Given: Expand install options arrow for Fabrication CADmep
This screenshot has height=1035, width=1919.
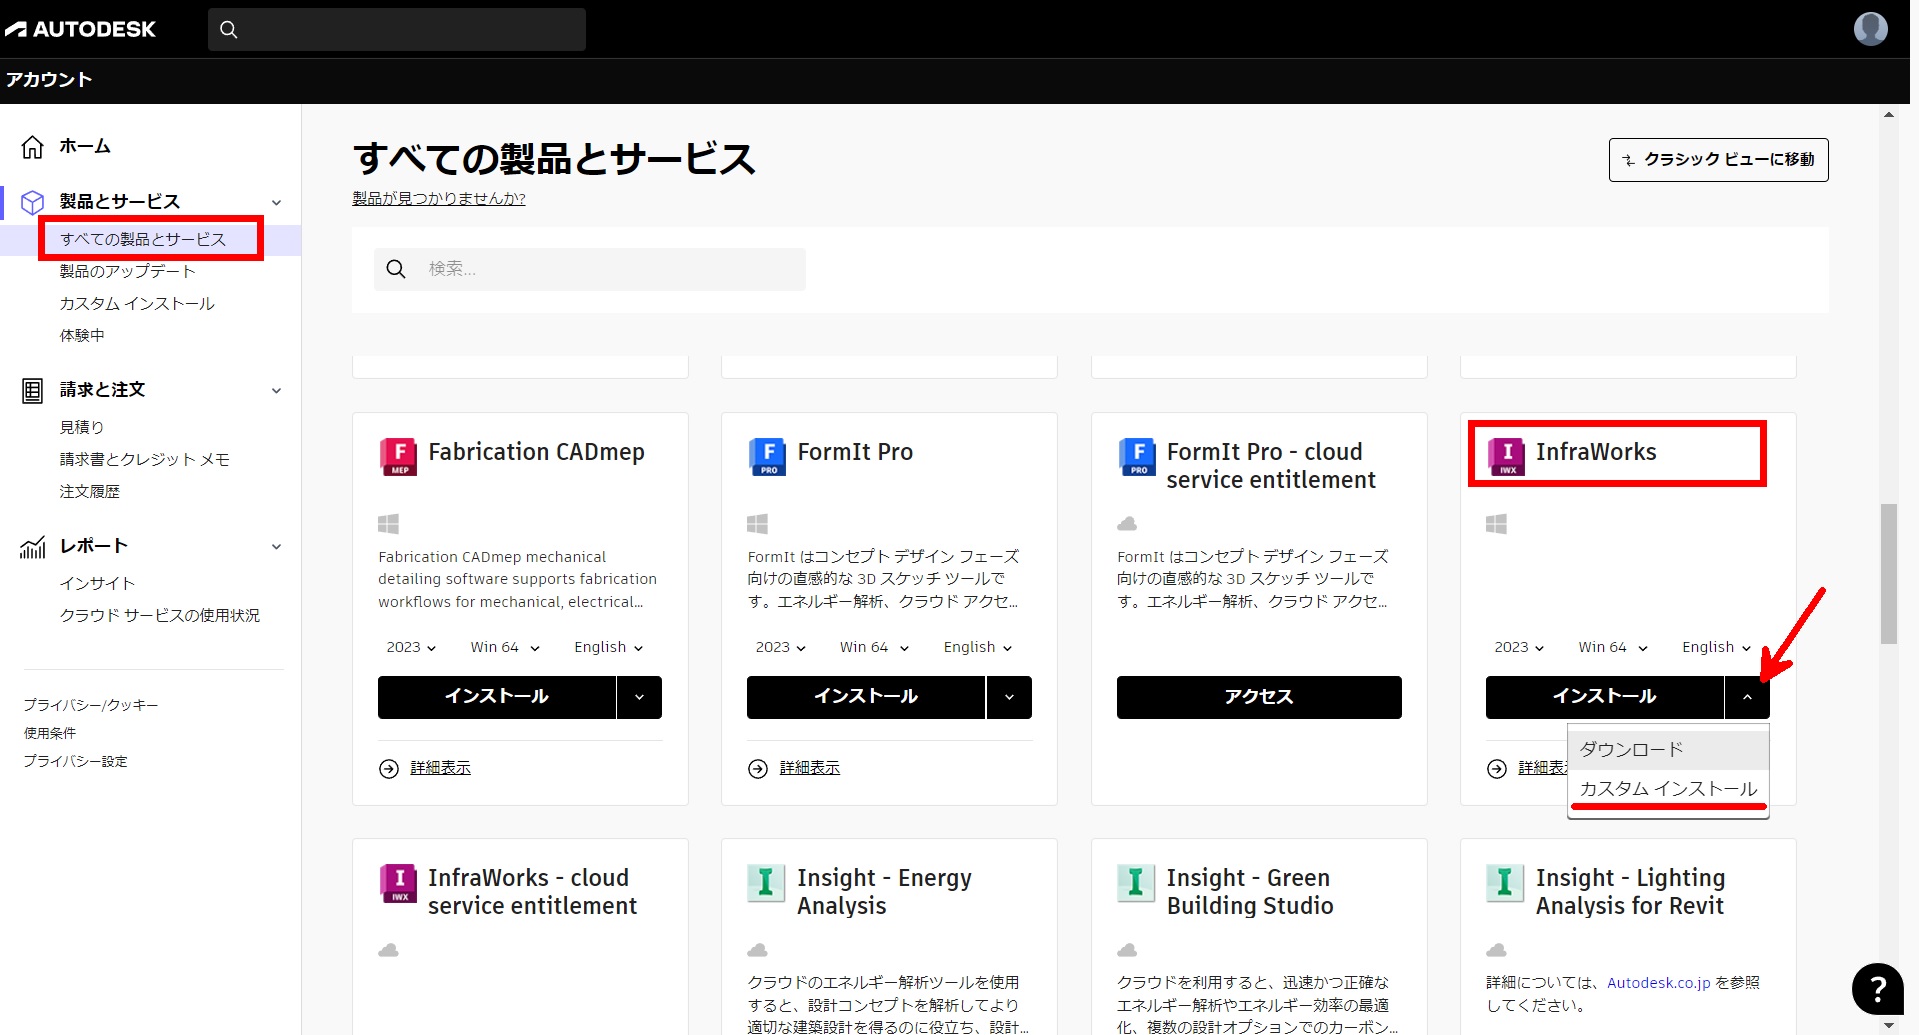Looking at the screenshot, I should tap(639, 697).
